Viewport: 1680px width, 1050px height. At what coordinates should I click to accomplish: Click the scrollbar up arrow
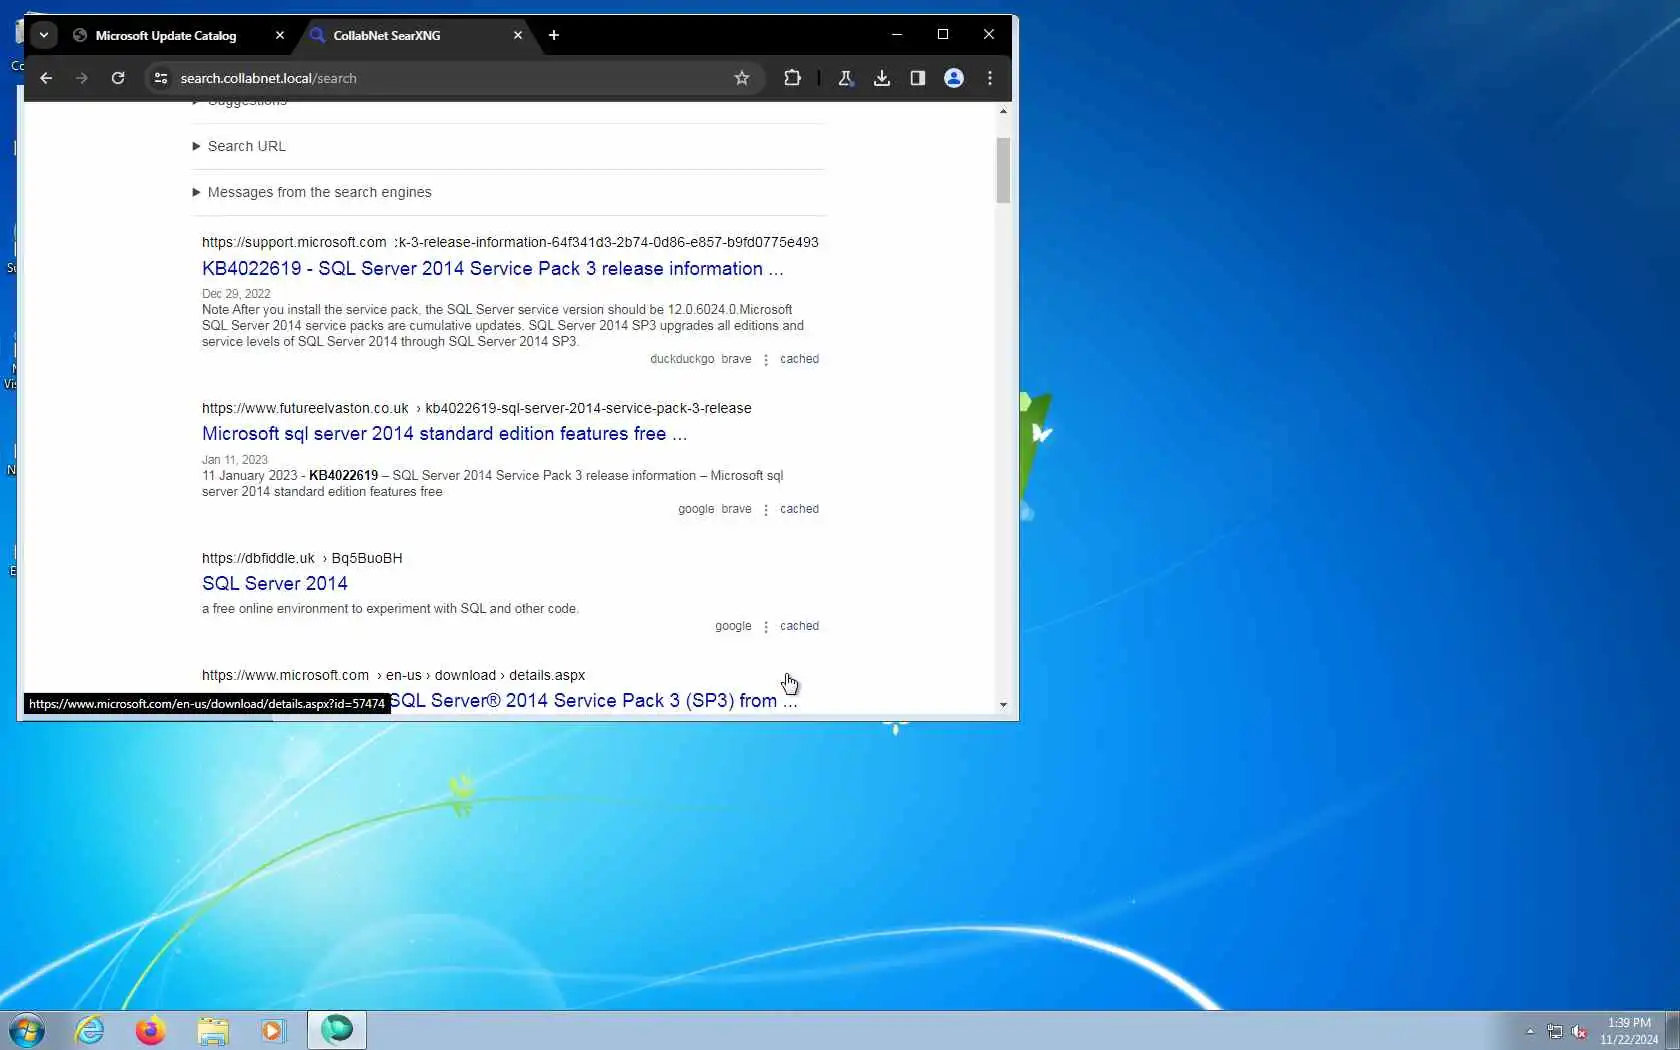[1003, 111]
